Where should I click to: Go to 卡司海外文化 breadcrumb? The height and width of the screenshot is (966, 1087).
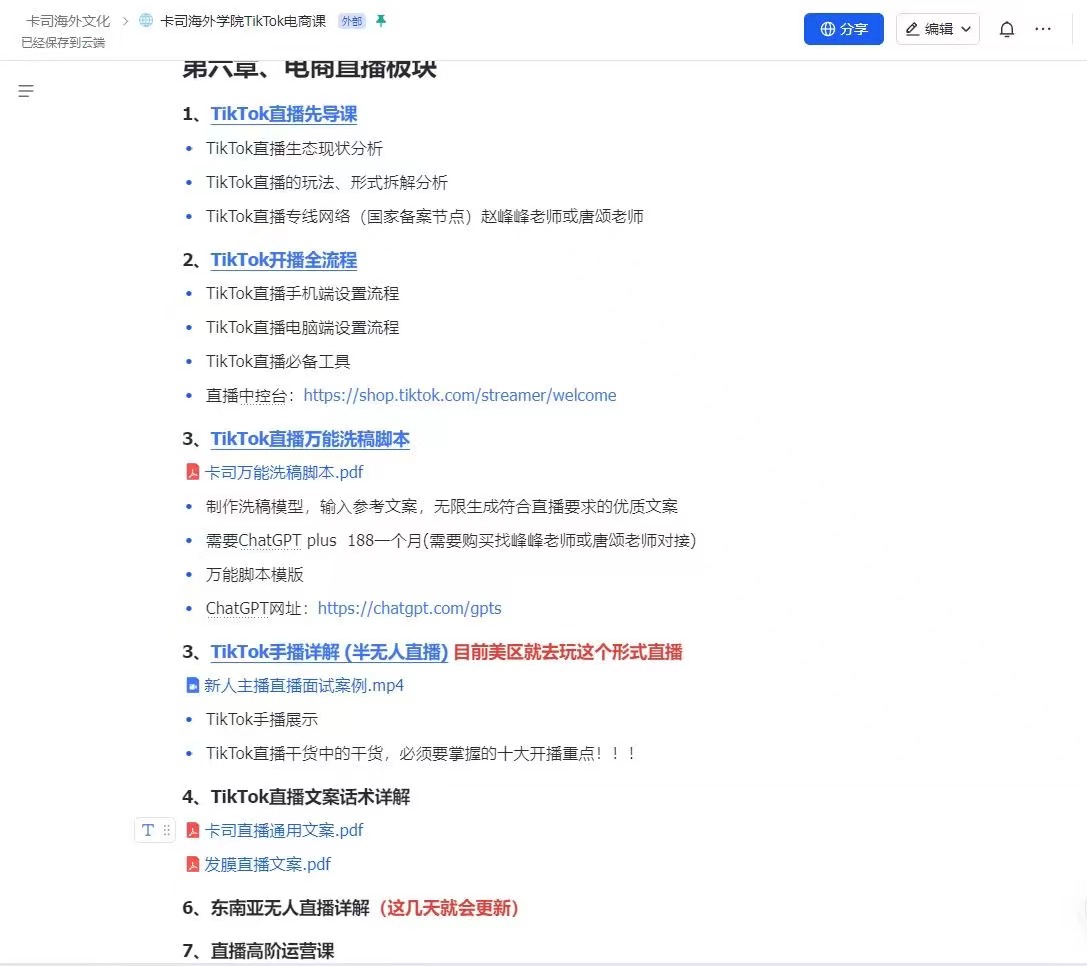(68, 21)
